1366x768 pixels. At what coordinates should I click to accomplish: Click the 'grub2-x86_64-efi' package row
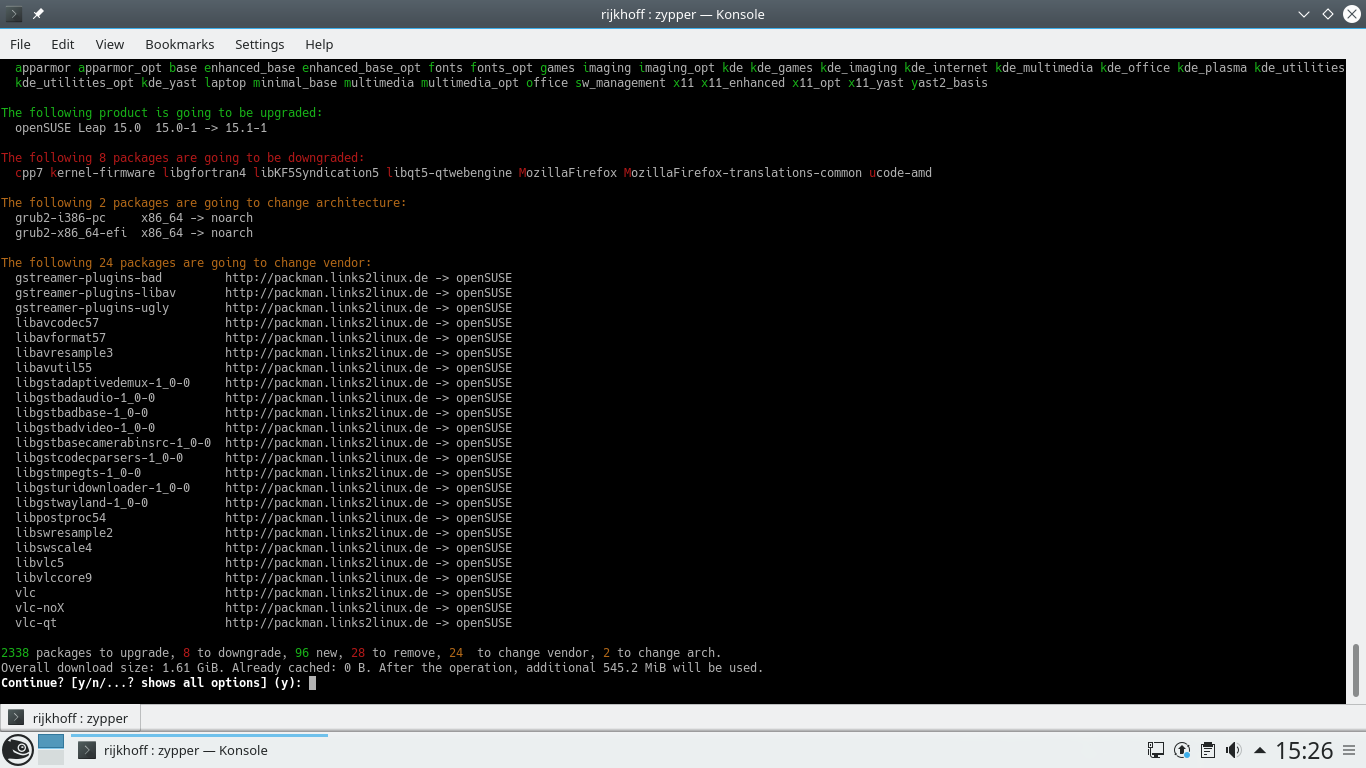134,233
